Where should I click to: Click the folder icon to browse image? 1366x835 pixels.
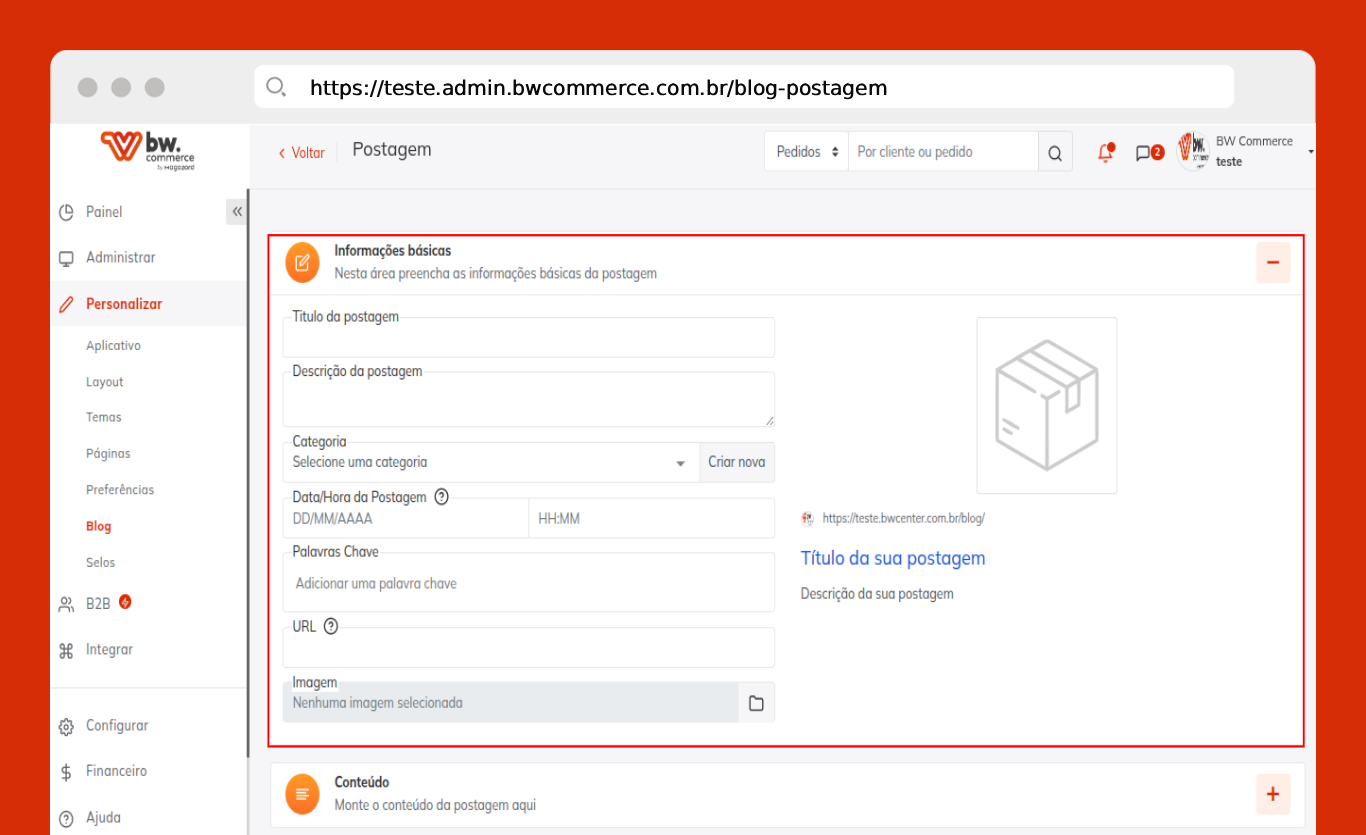tap(756, 703)
